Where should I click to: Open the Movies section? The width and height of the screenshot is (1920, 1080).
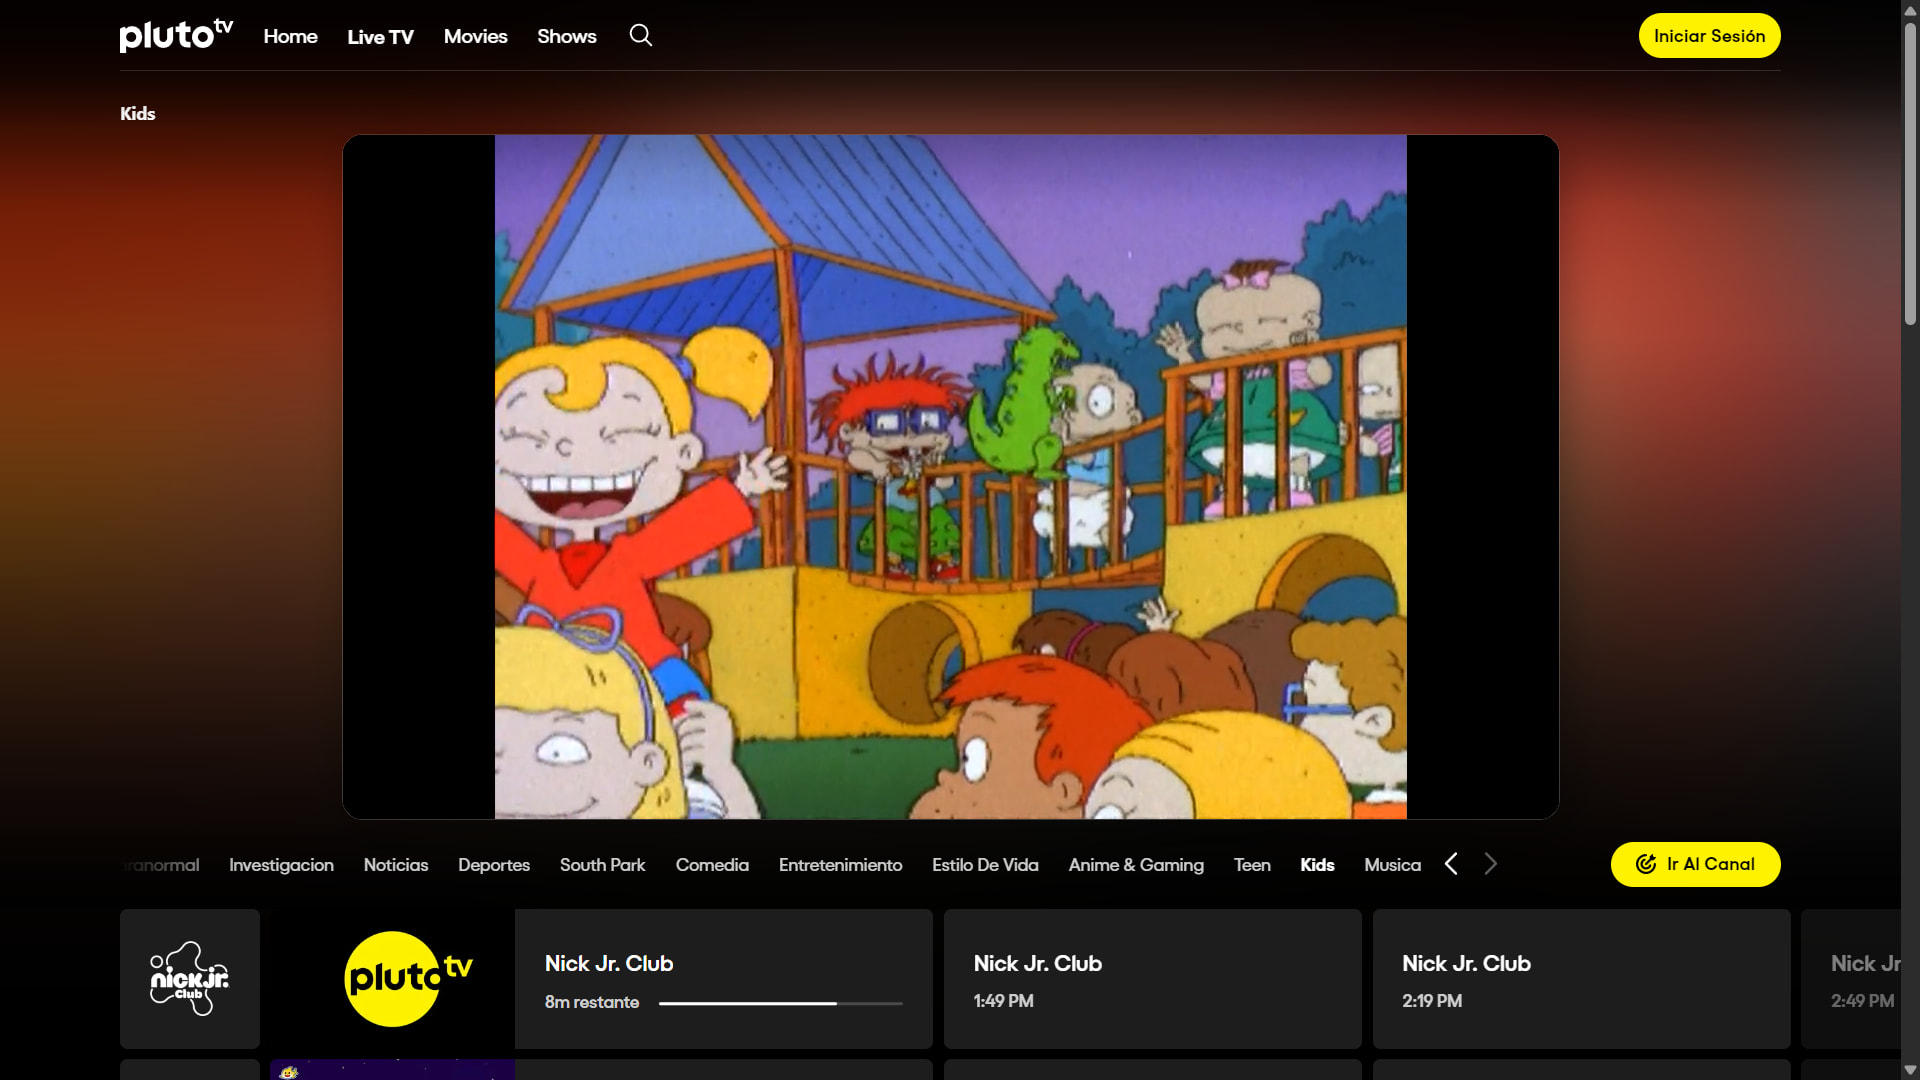point(475,36)
